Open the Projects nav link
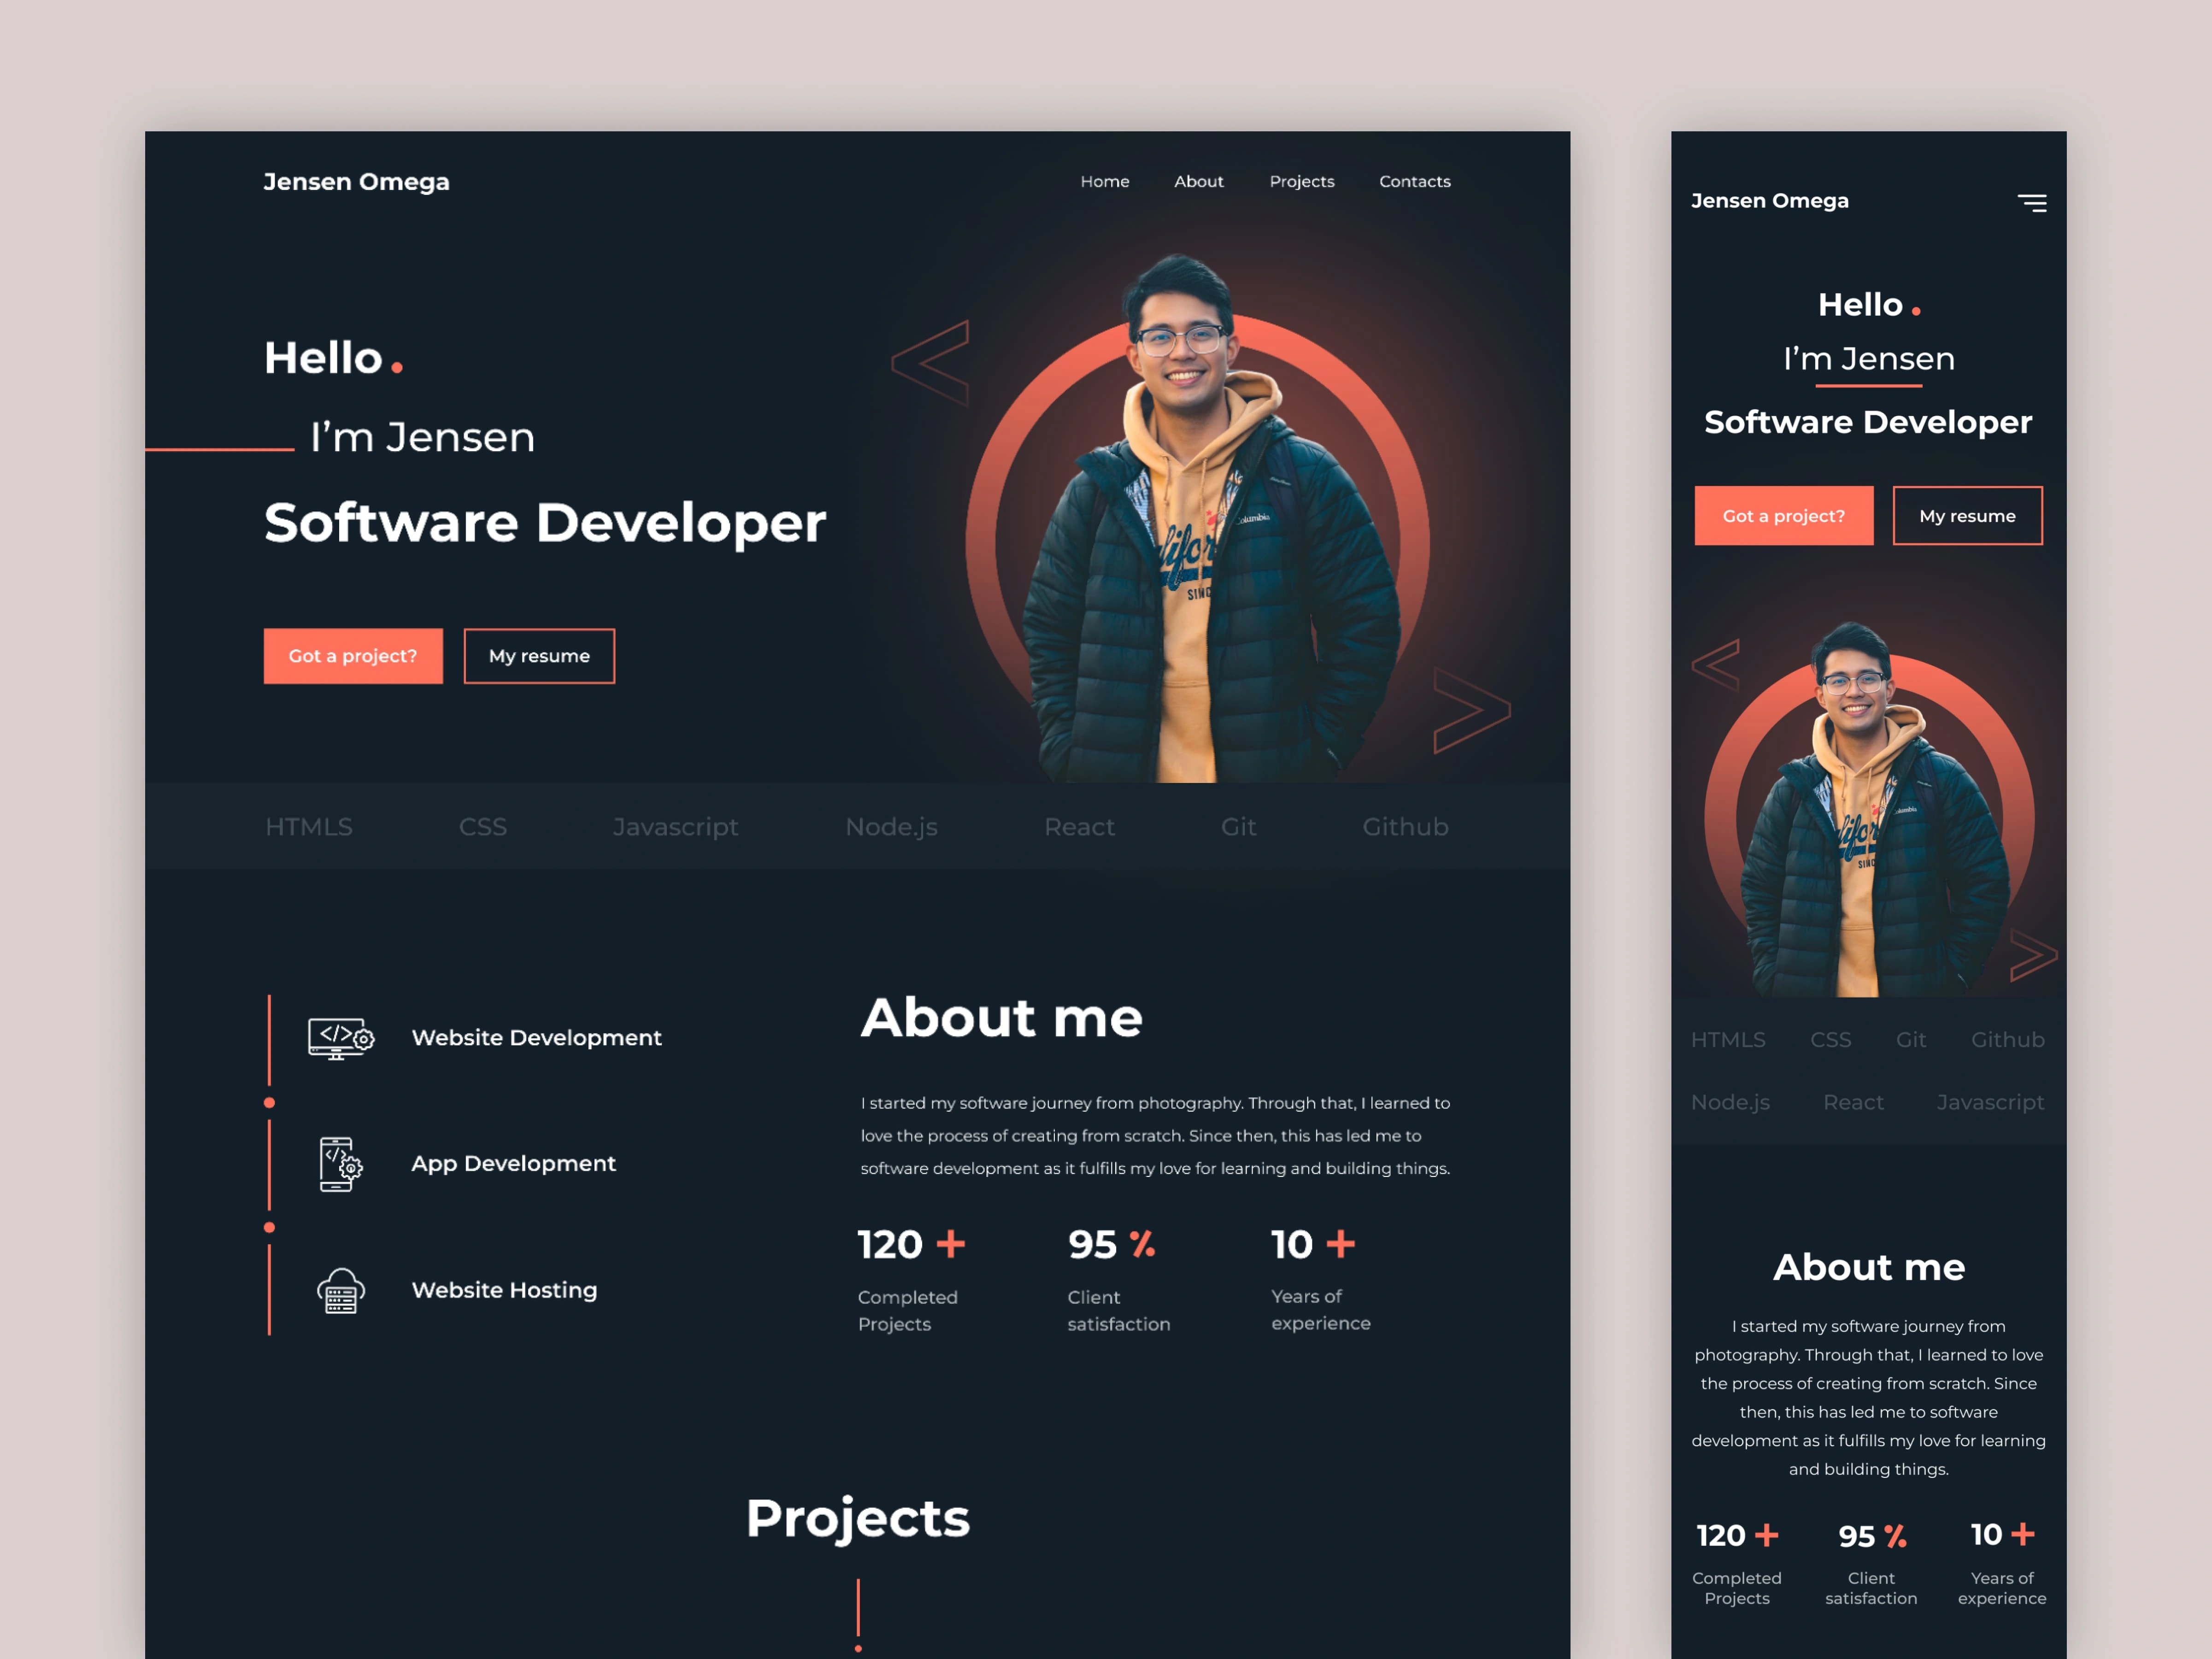Image resolution: width=2212 pixels, height=1659 pixels. pyautogui.click(x=1302, y=181)
